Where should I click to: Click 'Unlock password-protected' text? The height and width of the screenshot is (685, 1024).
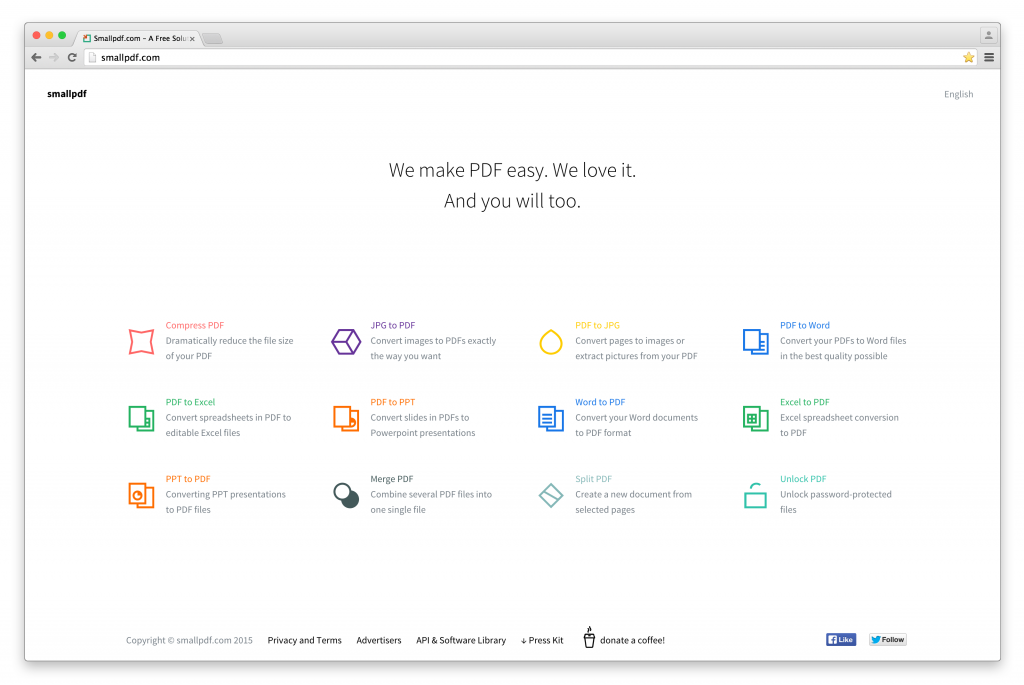click(836, 494)
